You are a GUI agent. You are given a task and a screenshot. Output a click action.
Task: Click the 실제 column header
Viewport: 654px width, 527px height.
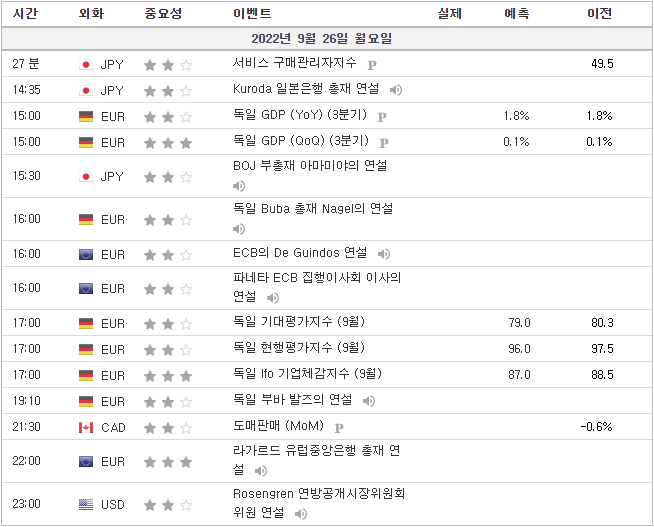[x=450, y=14]
